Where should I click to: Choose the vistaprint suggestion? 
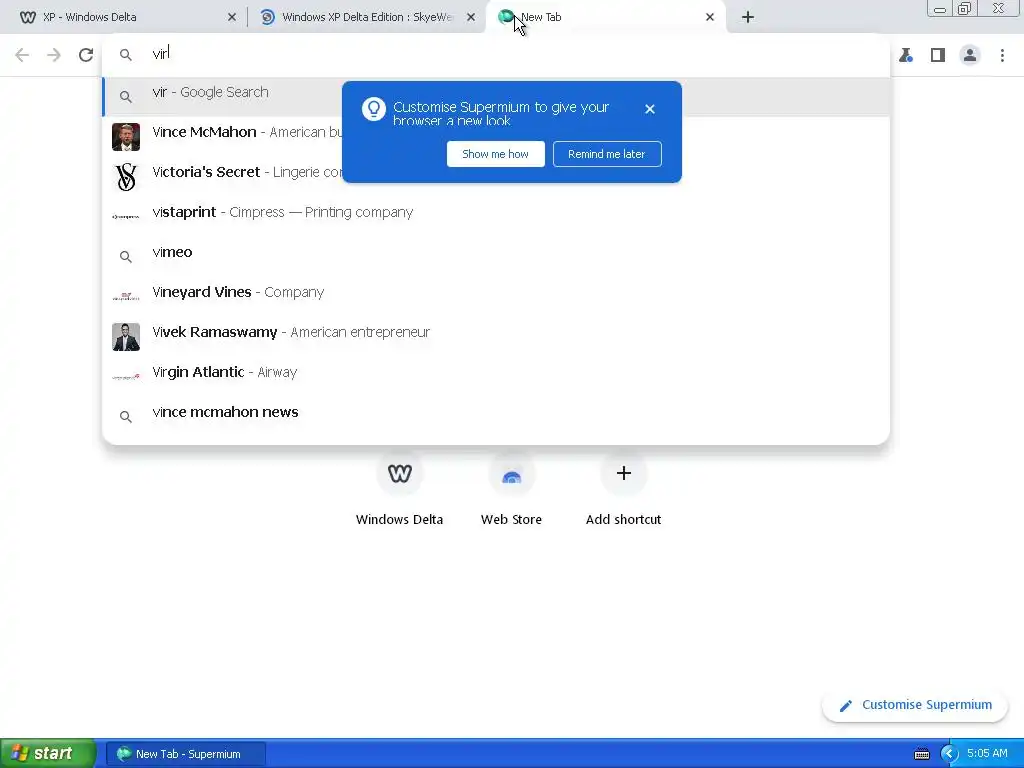pos(496,212)
